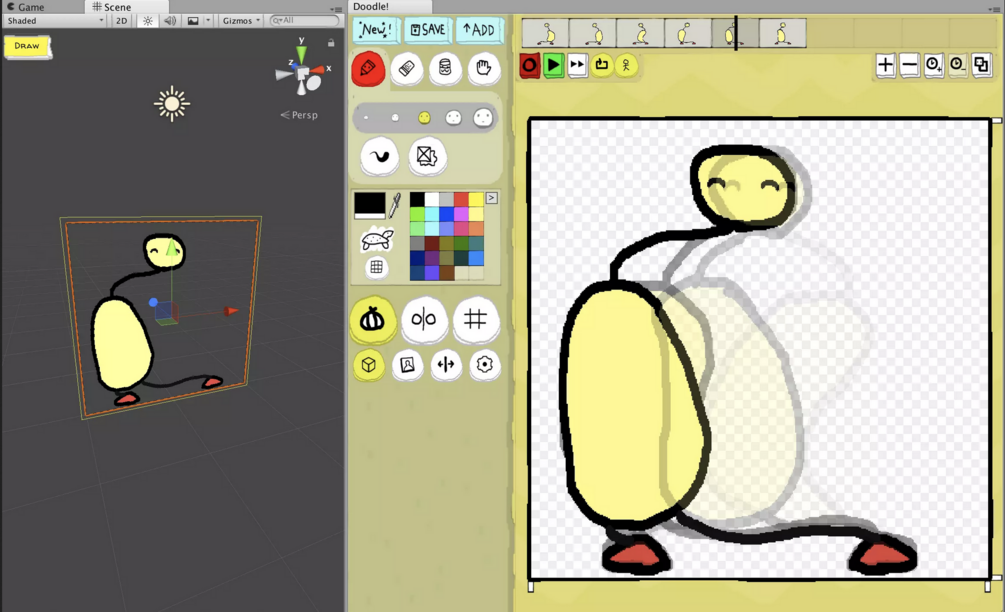
Task: Toggle the yellow stick figure button
Action: coord(626,65)
